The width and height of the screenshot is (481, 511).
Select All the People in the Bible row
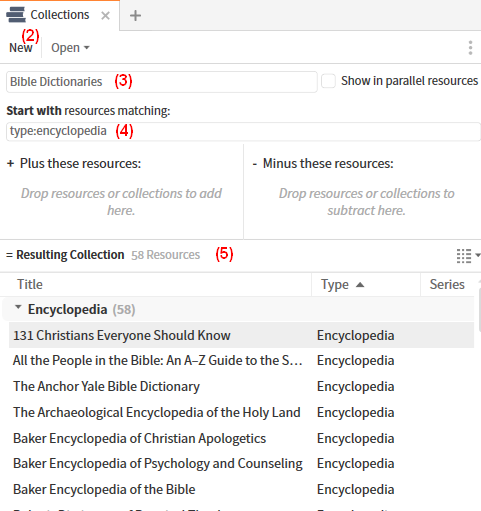pyautogui.click(x=241, y=361)
